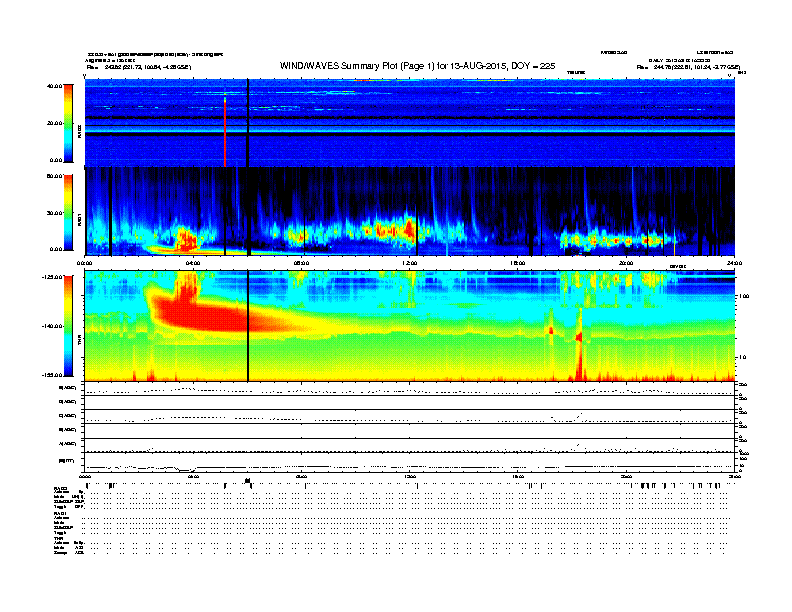Image resolution: width=792 pixels, height=612 pixels.
Task: Click the -155.00 label on TNR color scale
Action: [52, 375]
